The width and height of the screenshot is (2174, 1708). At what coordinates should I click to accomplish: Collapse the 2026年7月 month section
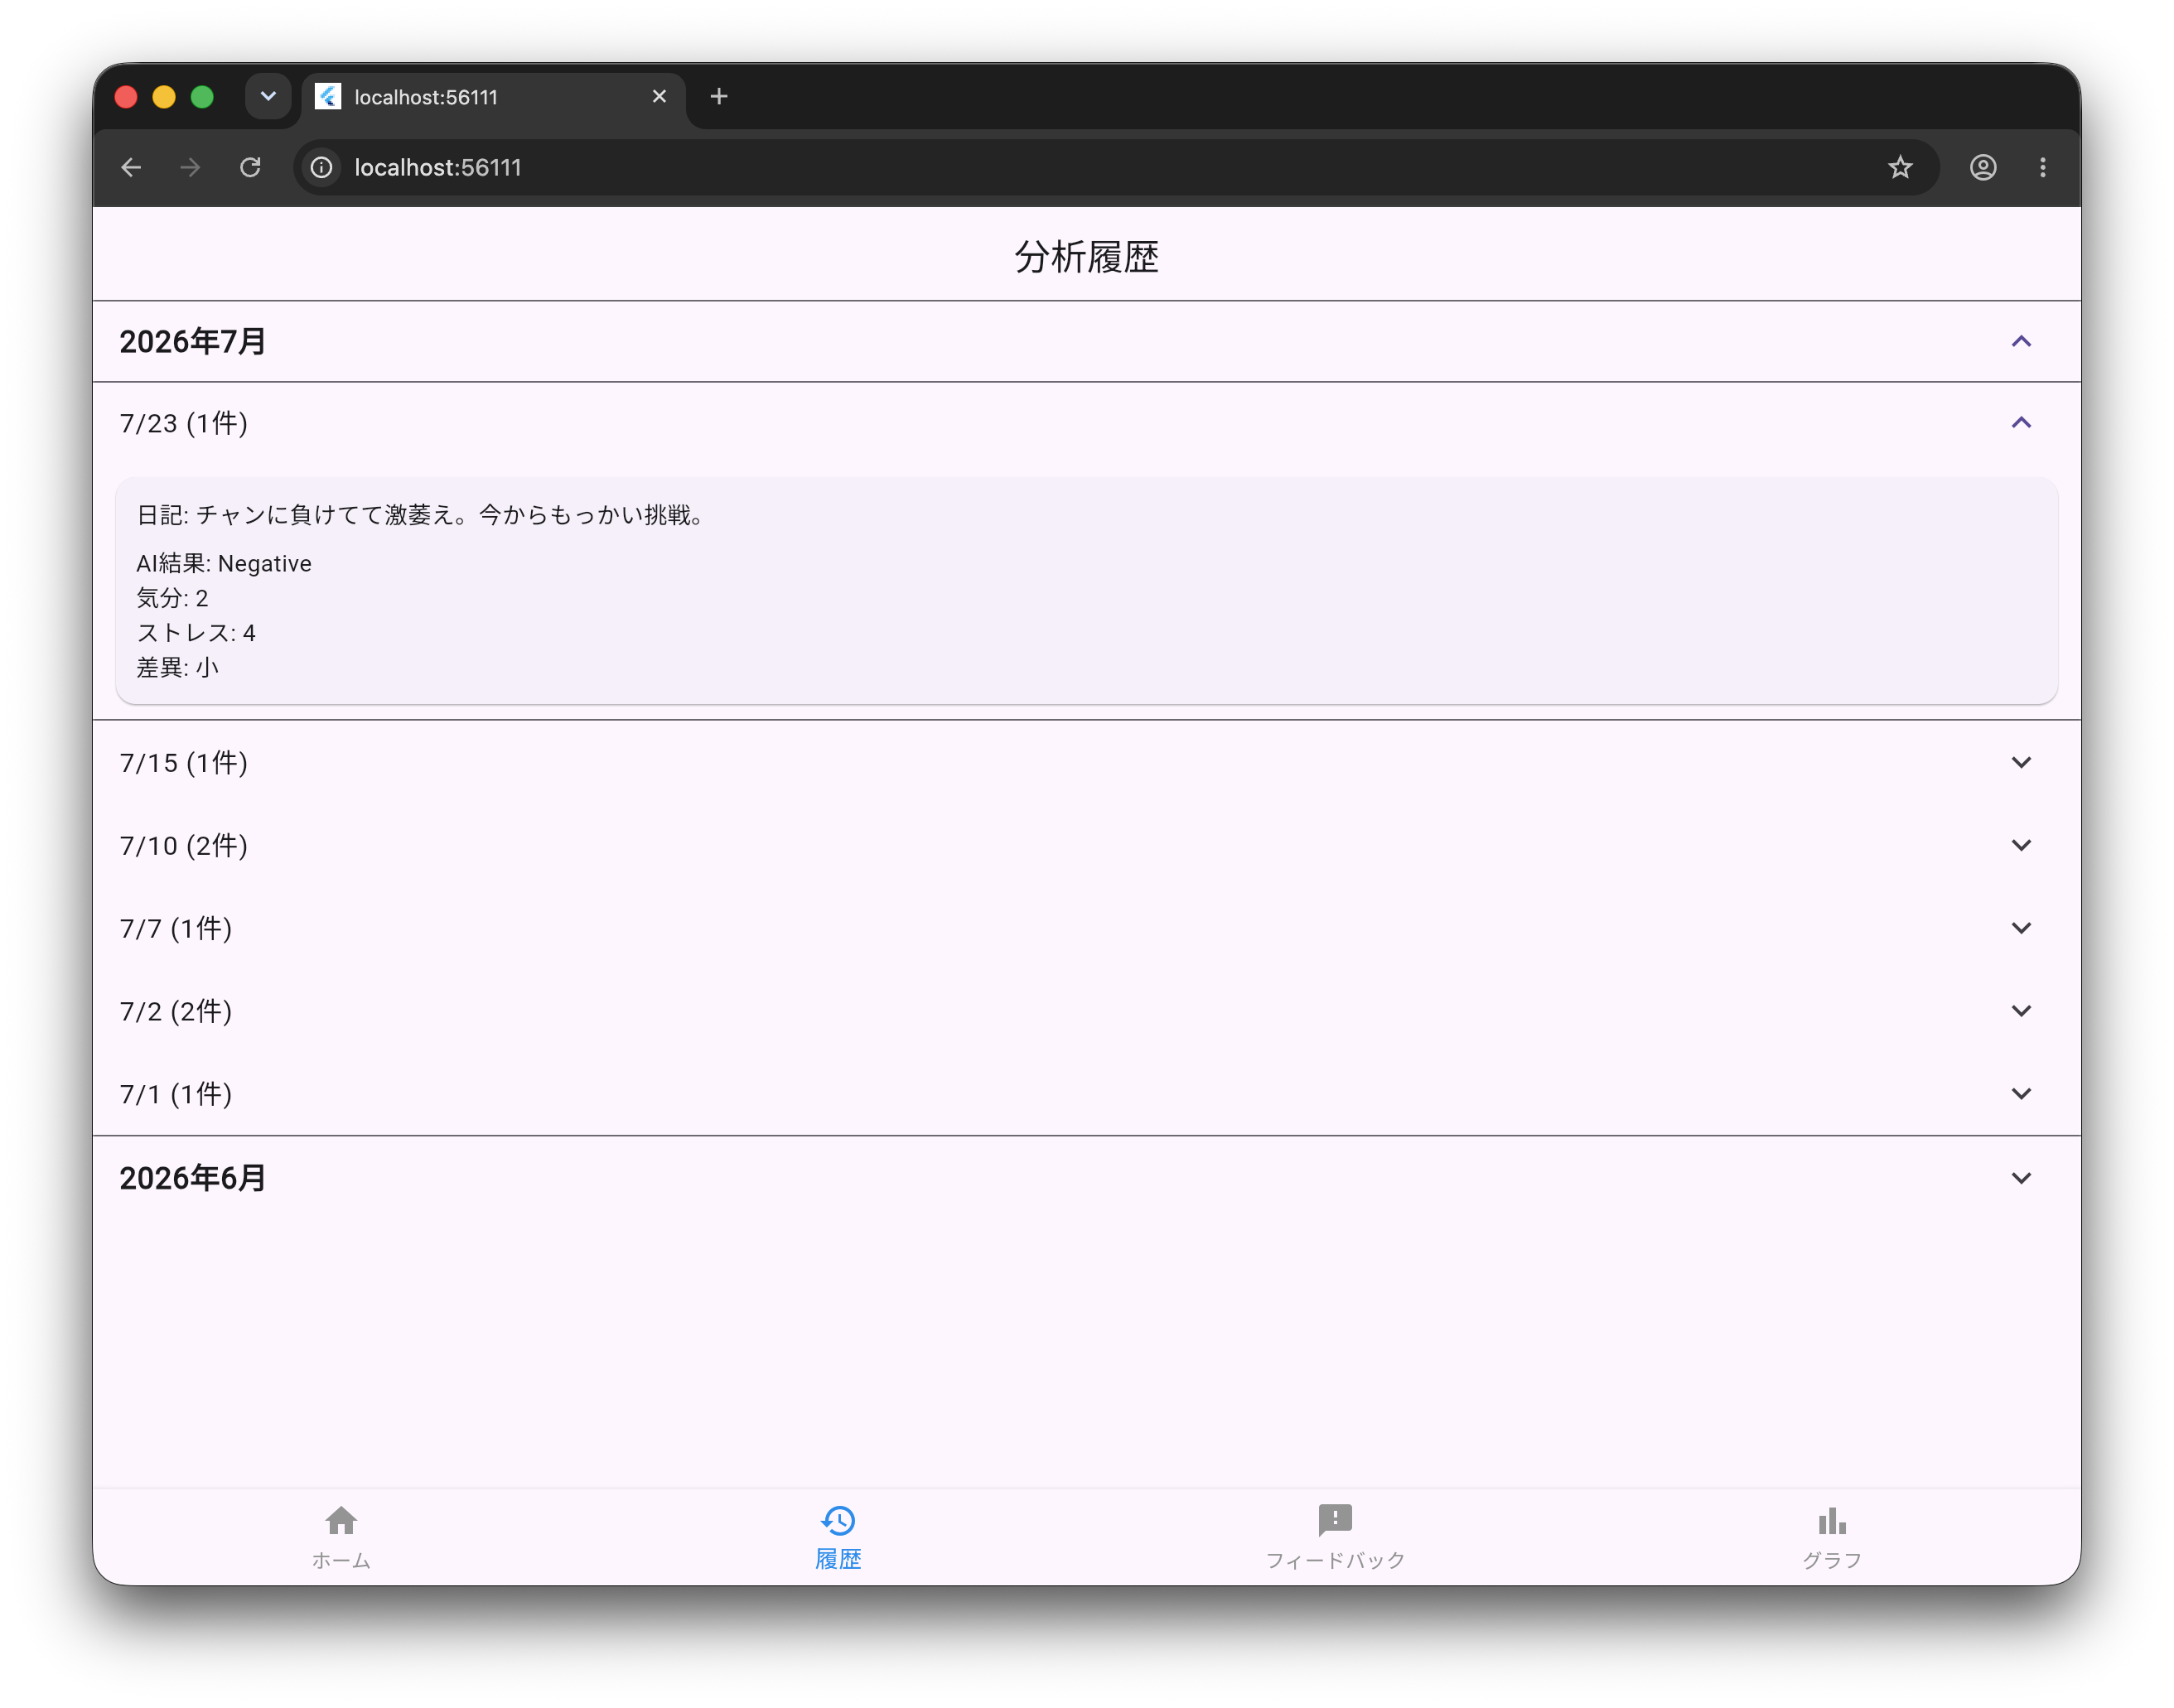(x=2021, y=341)
